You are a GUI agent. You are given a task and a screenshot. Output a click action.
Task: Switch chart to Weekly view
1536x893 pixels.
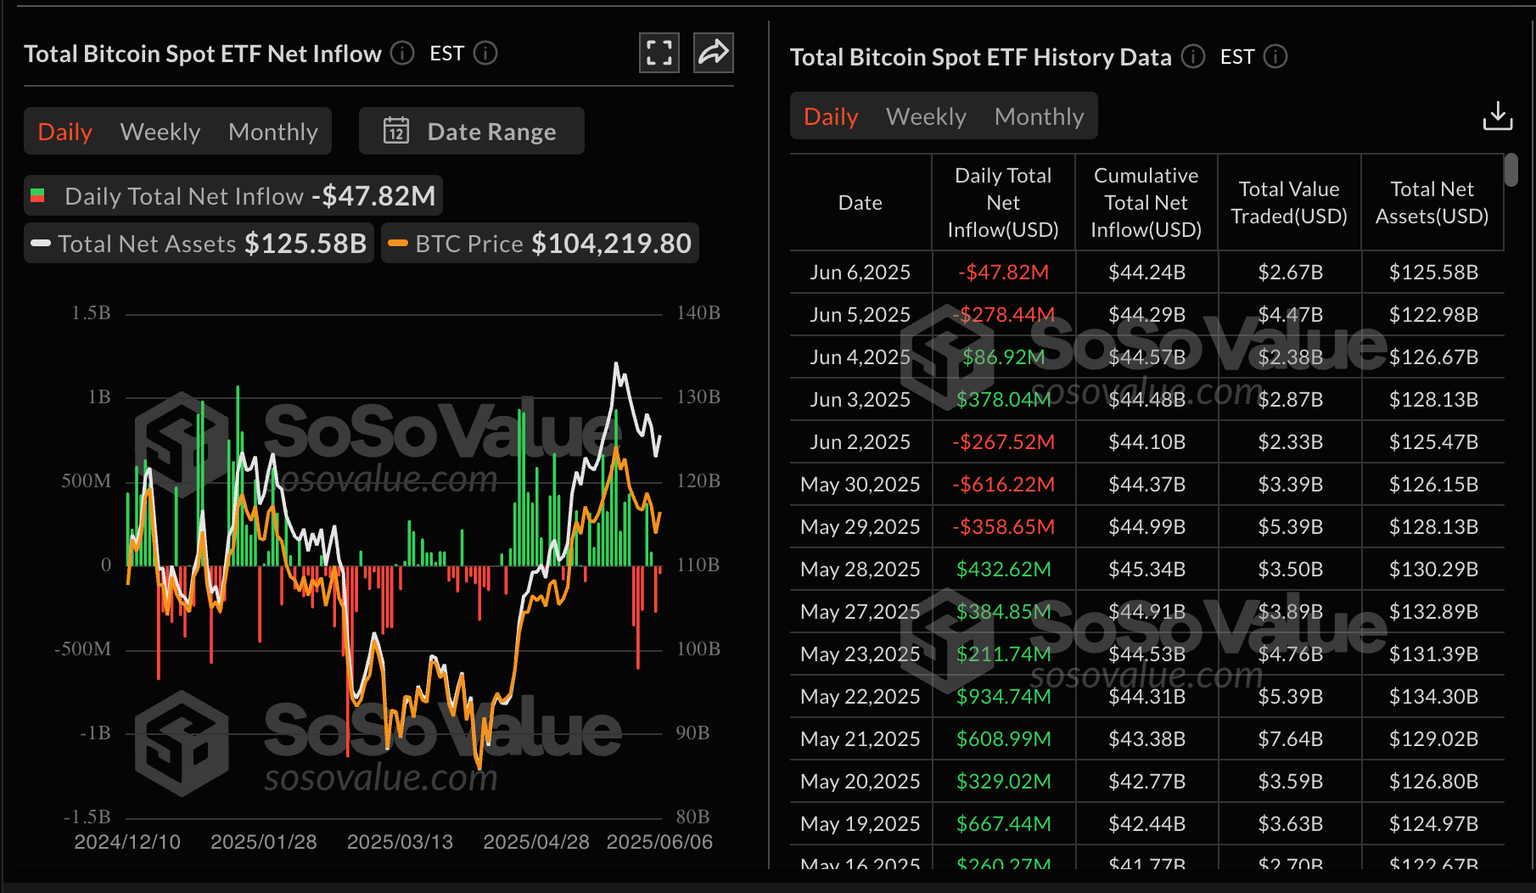tap(160, 132)
